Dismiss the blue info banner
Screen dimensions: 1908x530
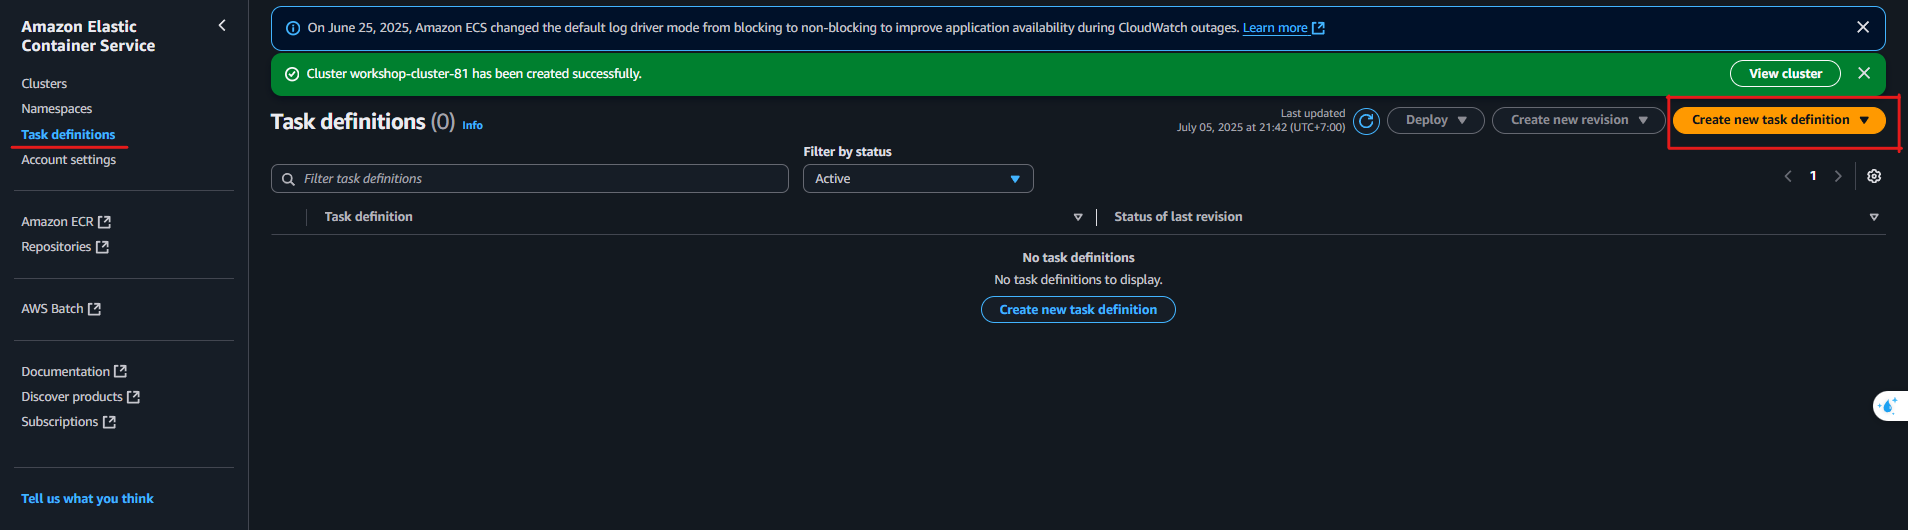tap(1863, 28)
